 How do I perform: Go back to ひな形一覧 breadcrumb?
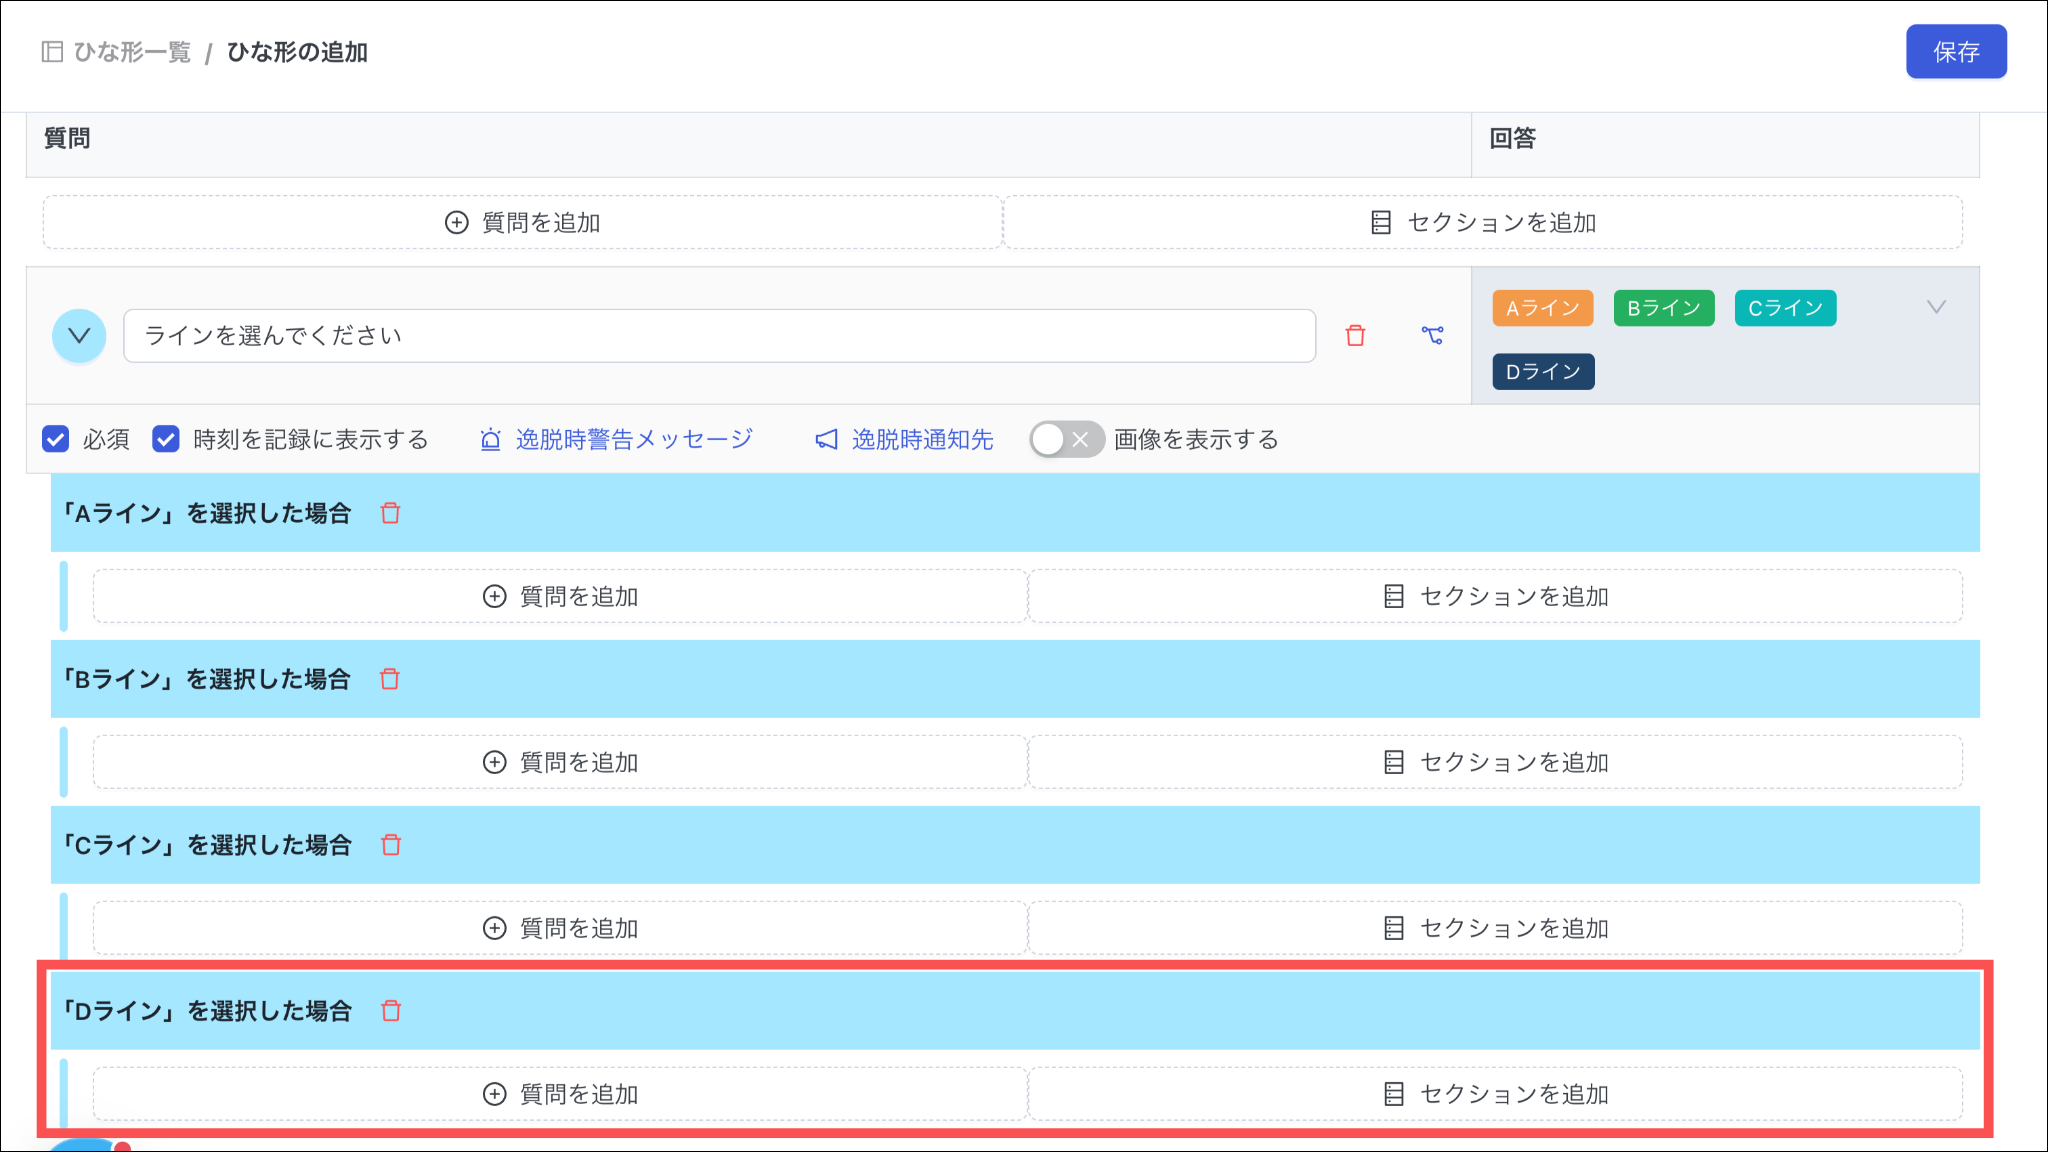pyautogui.click(x=131, y=52)
